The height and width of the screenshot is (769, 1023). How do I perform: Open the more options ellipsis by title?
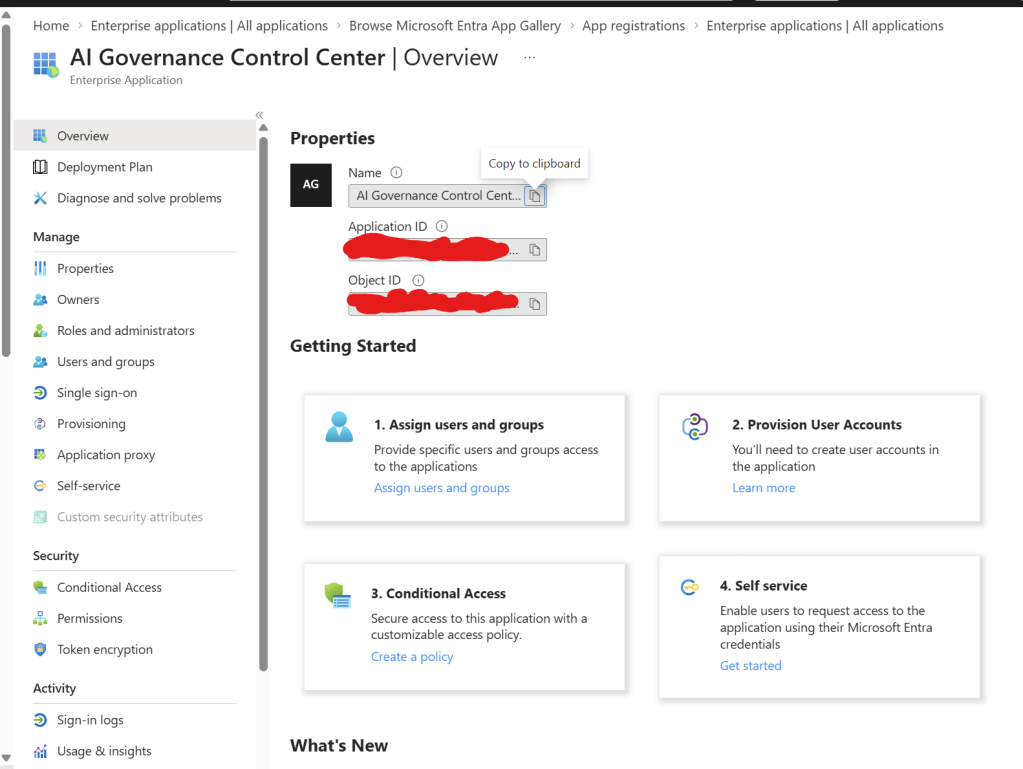point(529,57)
